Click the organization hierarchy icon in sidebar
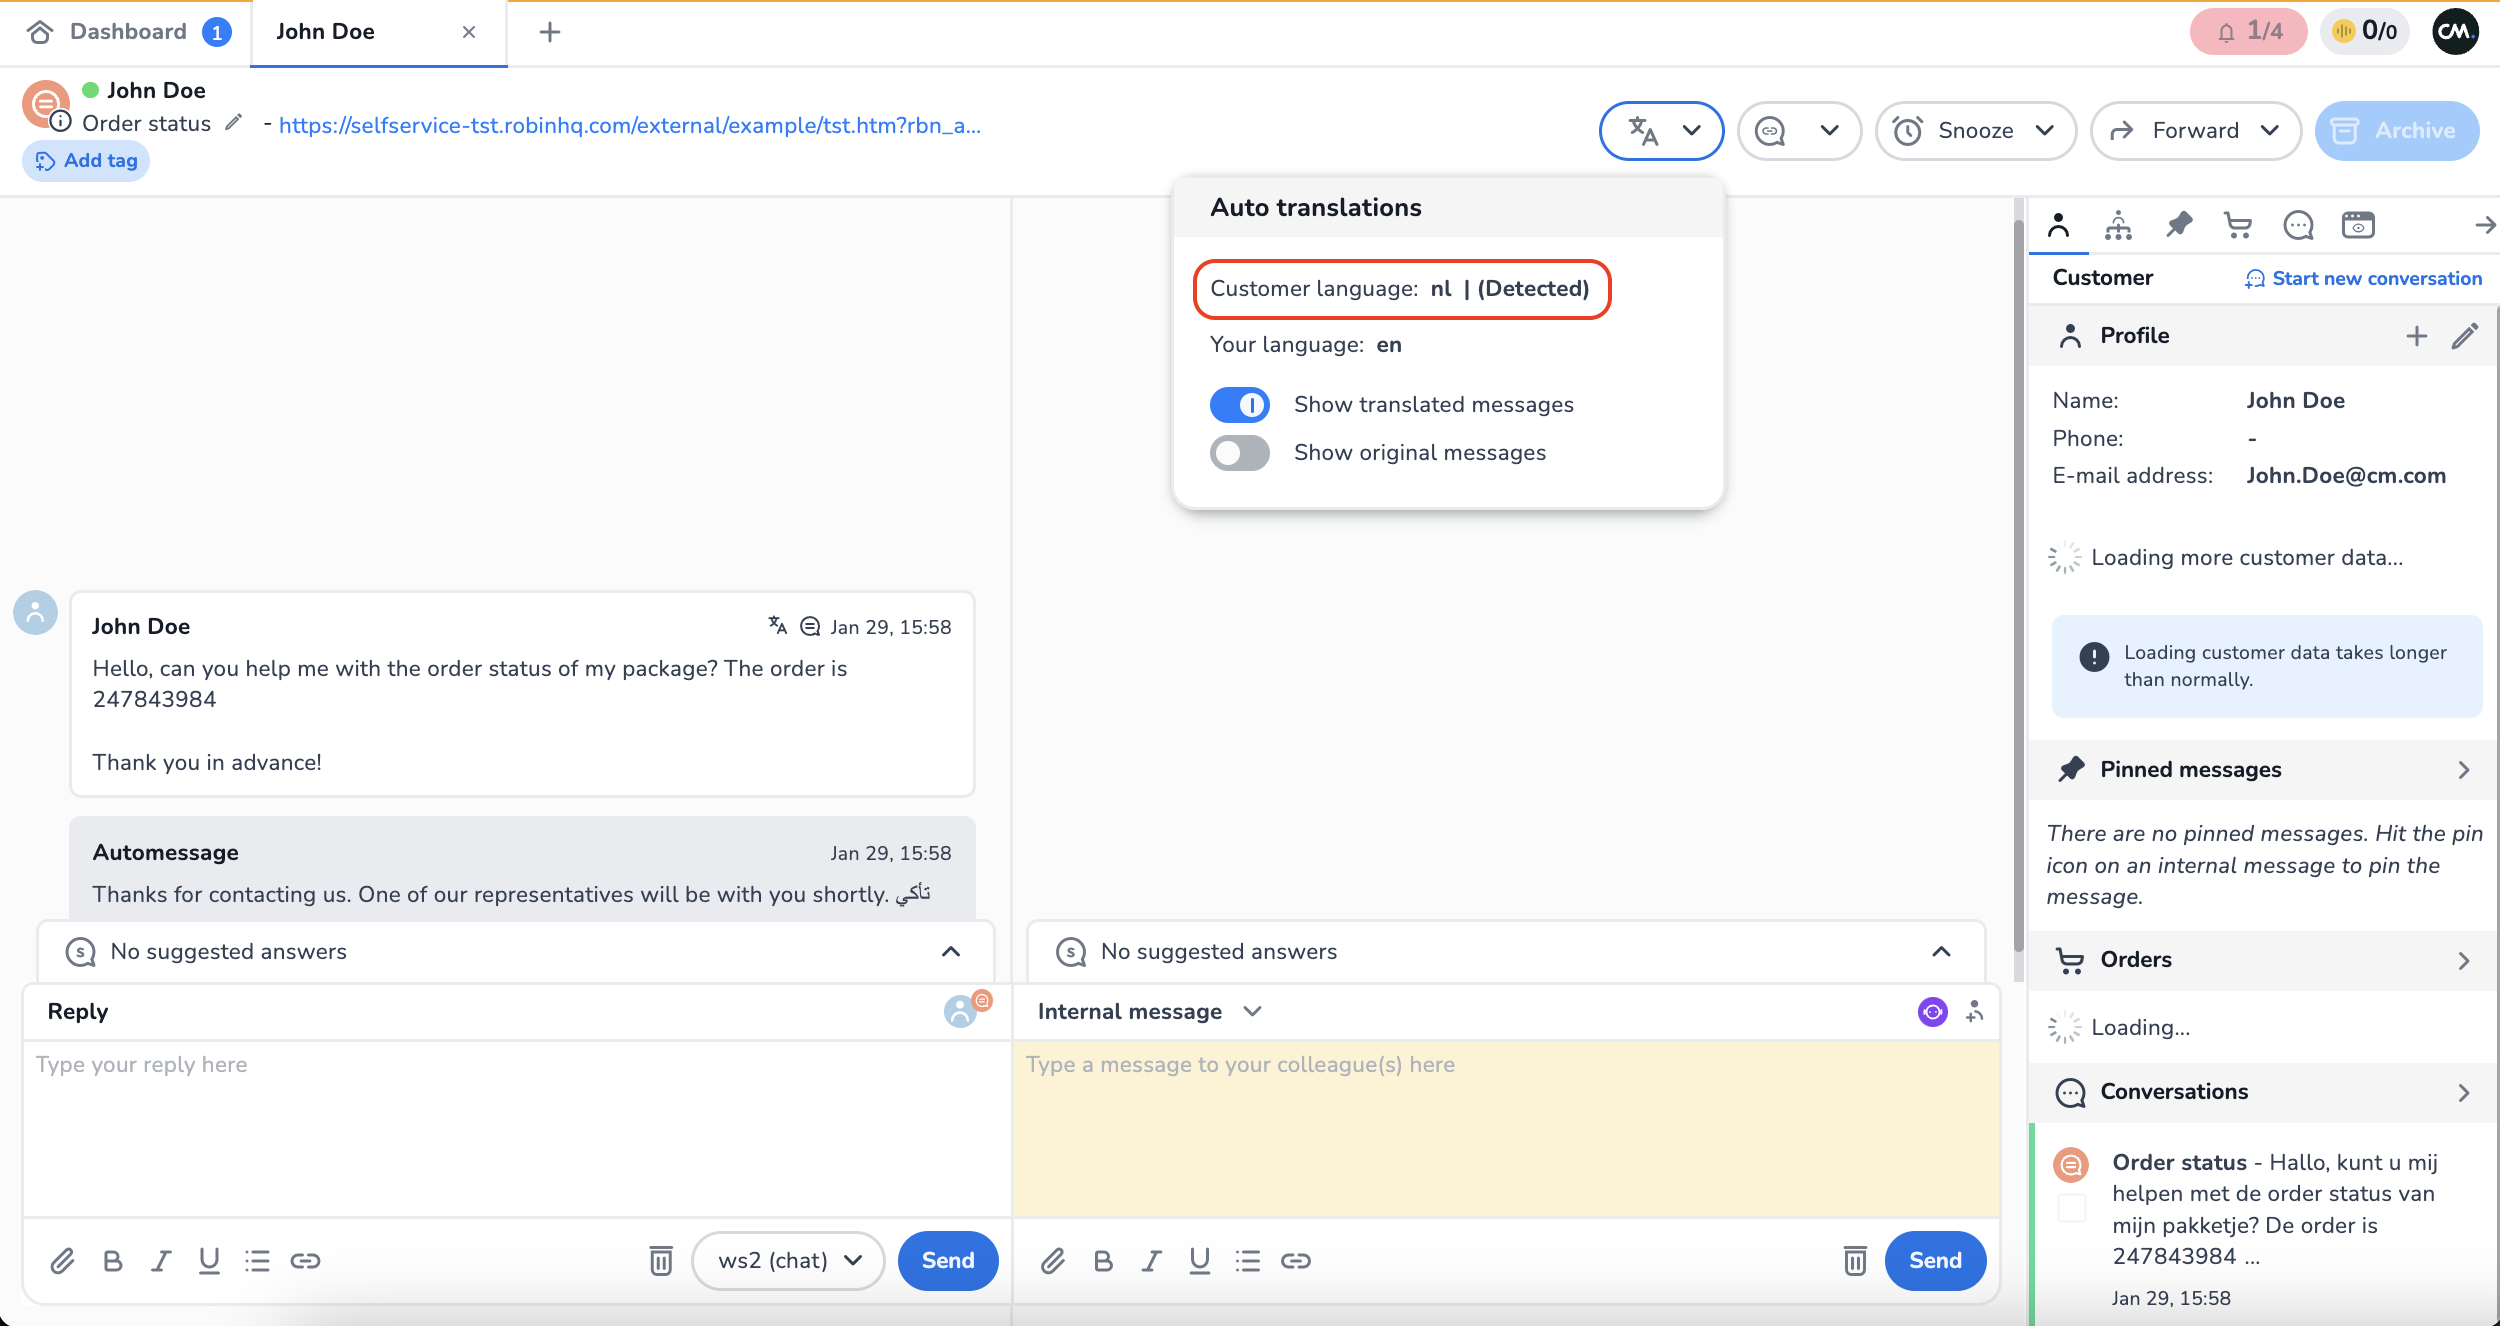Screen dimensions: 2500x1326 click(x=2118, y=225)
